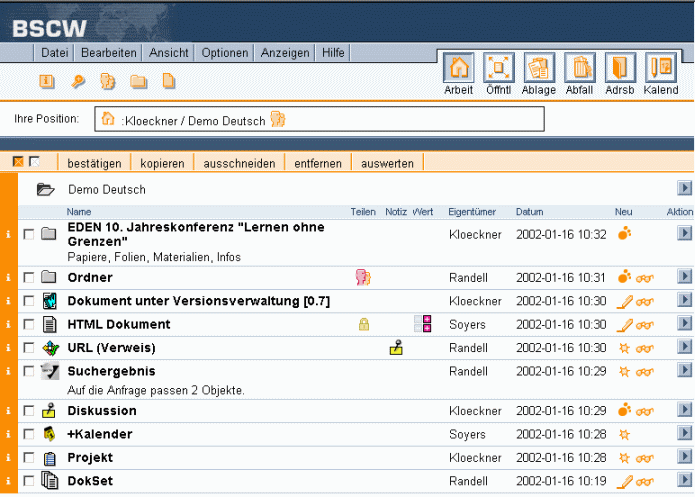Open the DokSet link
Viewport: 695px width, 497px height.
[89, 481]
